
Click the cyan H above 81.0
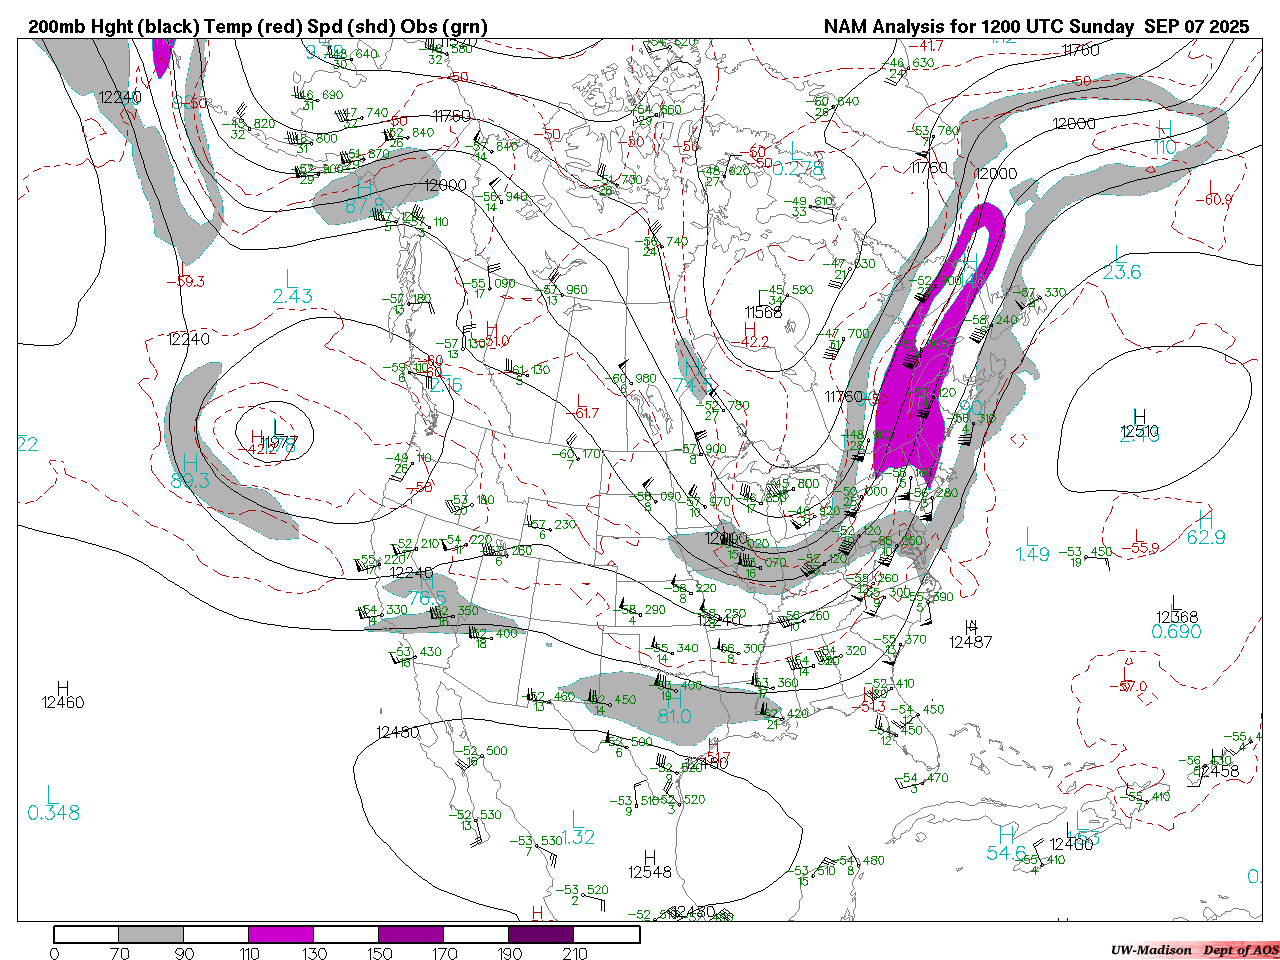click(675, 698)
